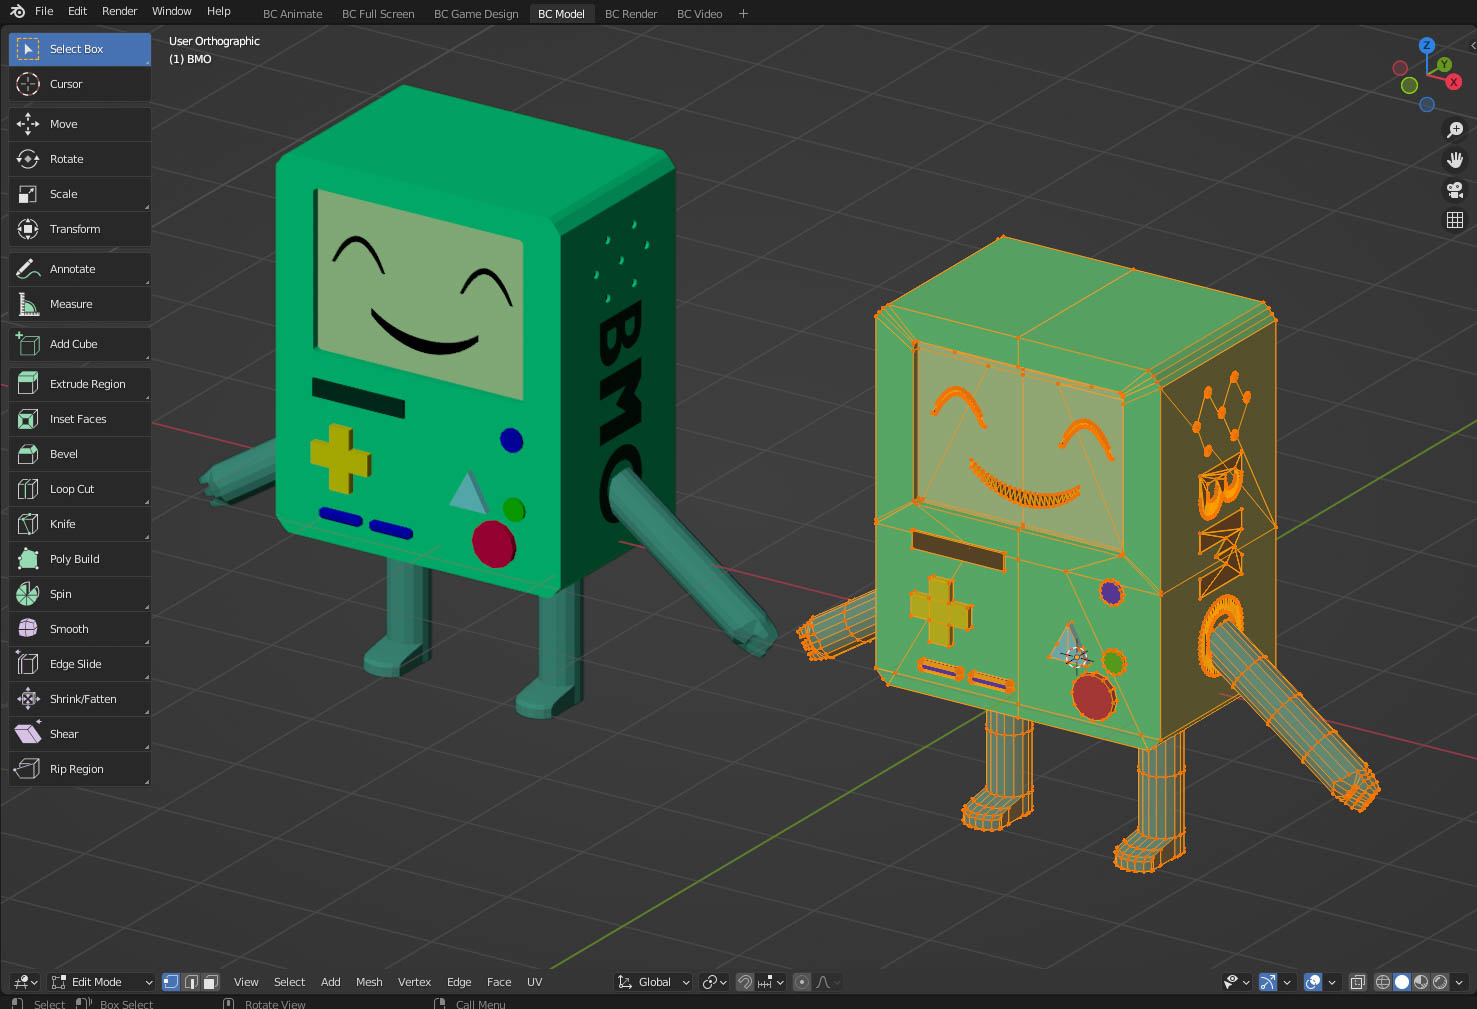This screenshot has height=1009, width=1477.
Task: Open the UV menu in viewport header
Action: click(535, 982)
